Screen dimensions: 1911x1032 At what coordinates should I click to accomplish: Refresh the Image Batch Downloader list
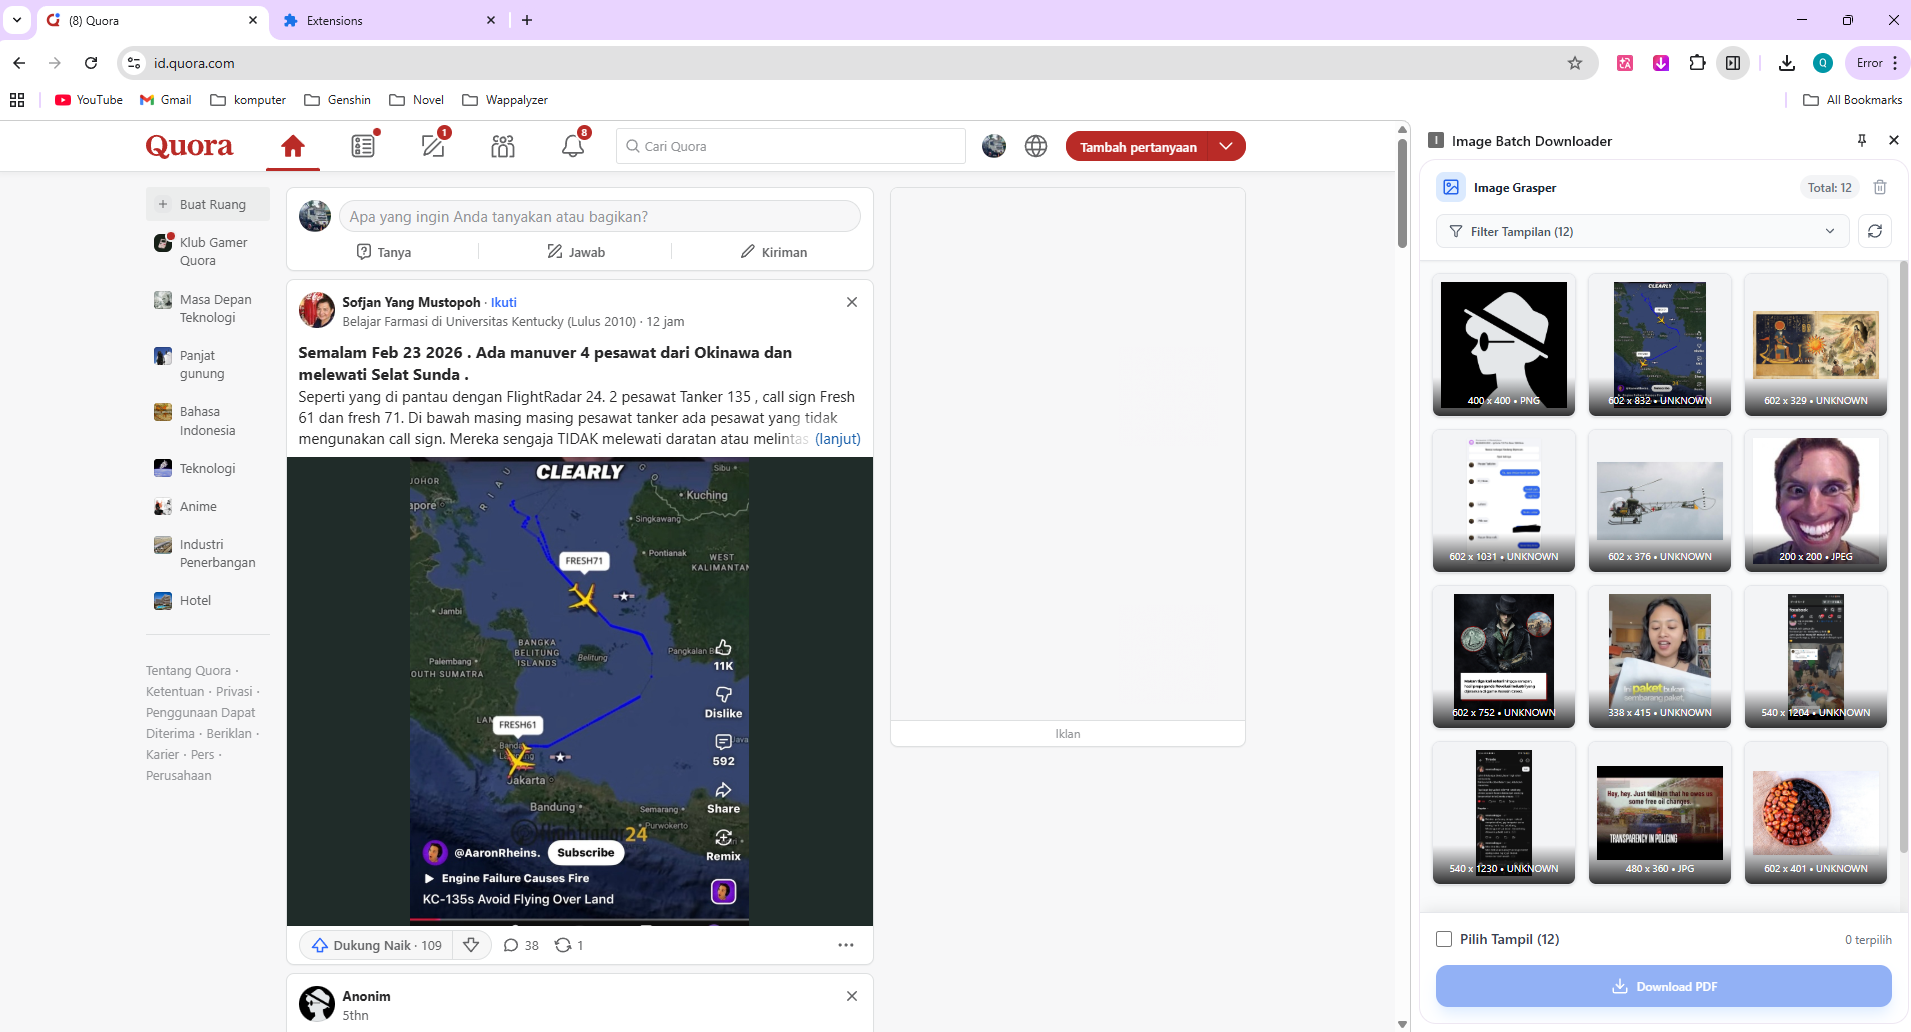tap(1876, 231)
